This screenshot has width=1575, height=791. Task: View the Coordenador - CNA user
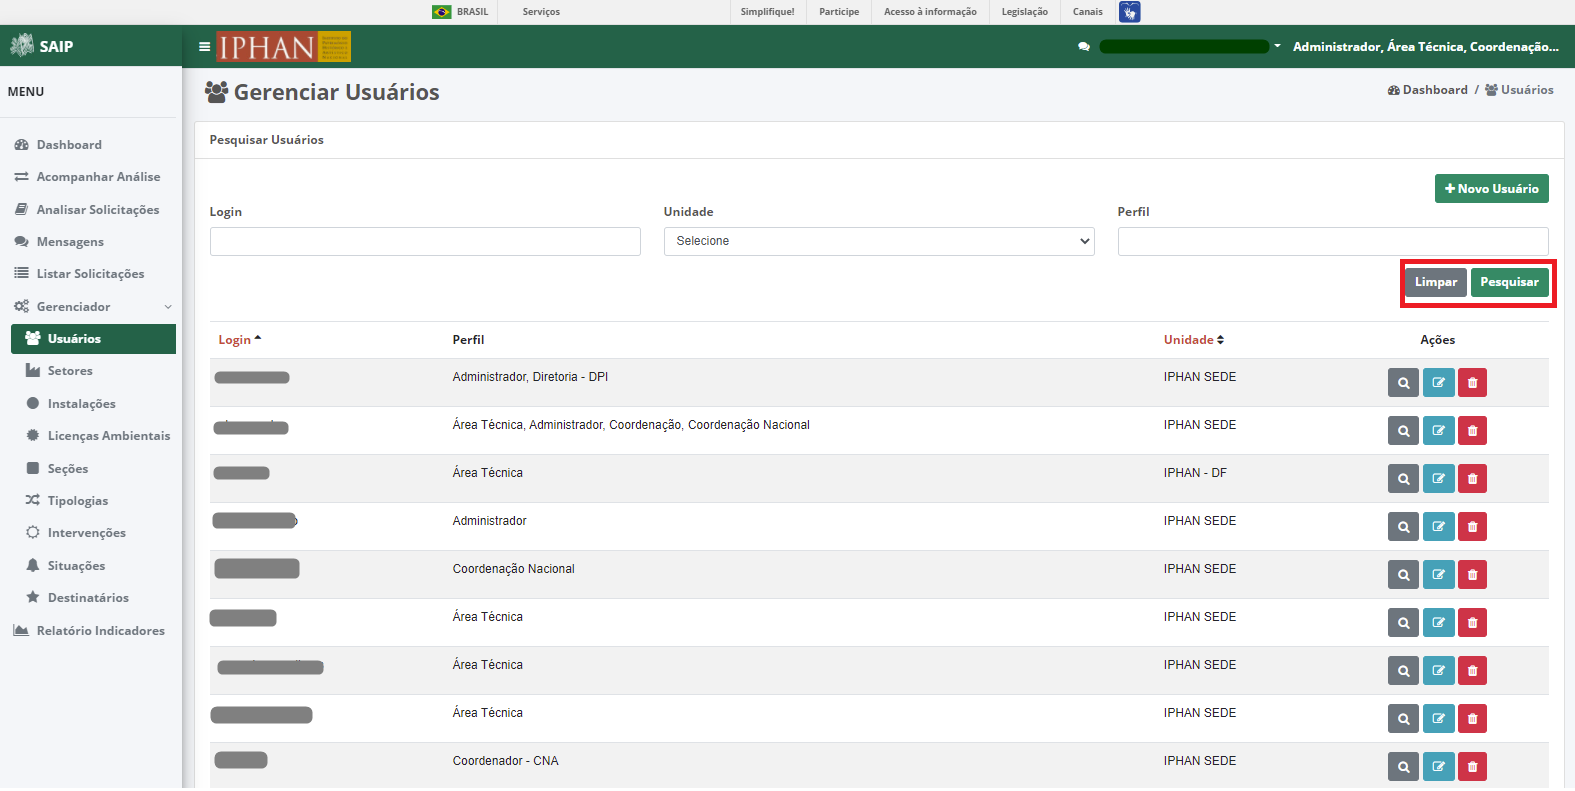pyautogui.click(x=1403, y=767)
